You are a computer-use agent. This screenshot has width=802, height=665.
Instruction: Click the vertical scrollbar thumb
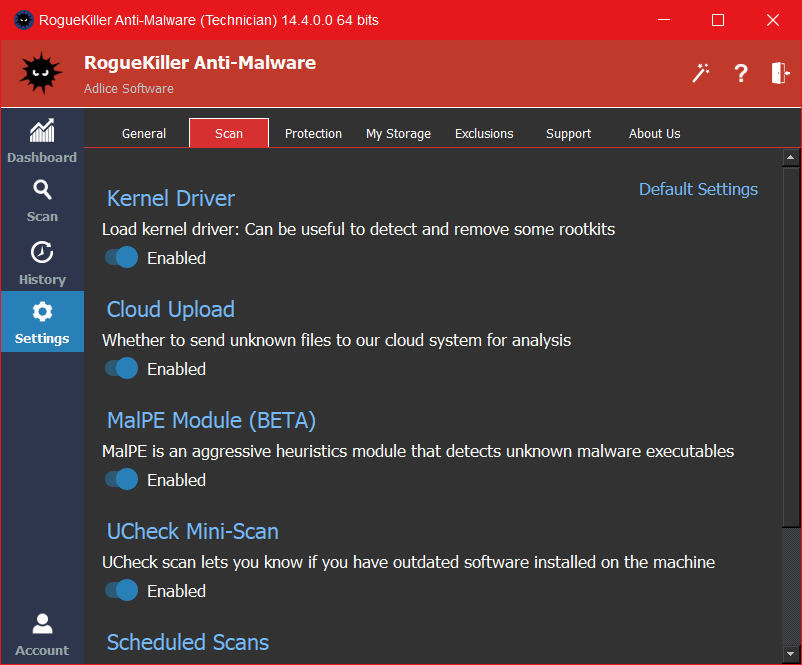[791, 347]
